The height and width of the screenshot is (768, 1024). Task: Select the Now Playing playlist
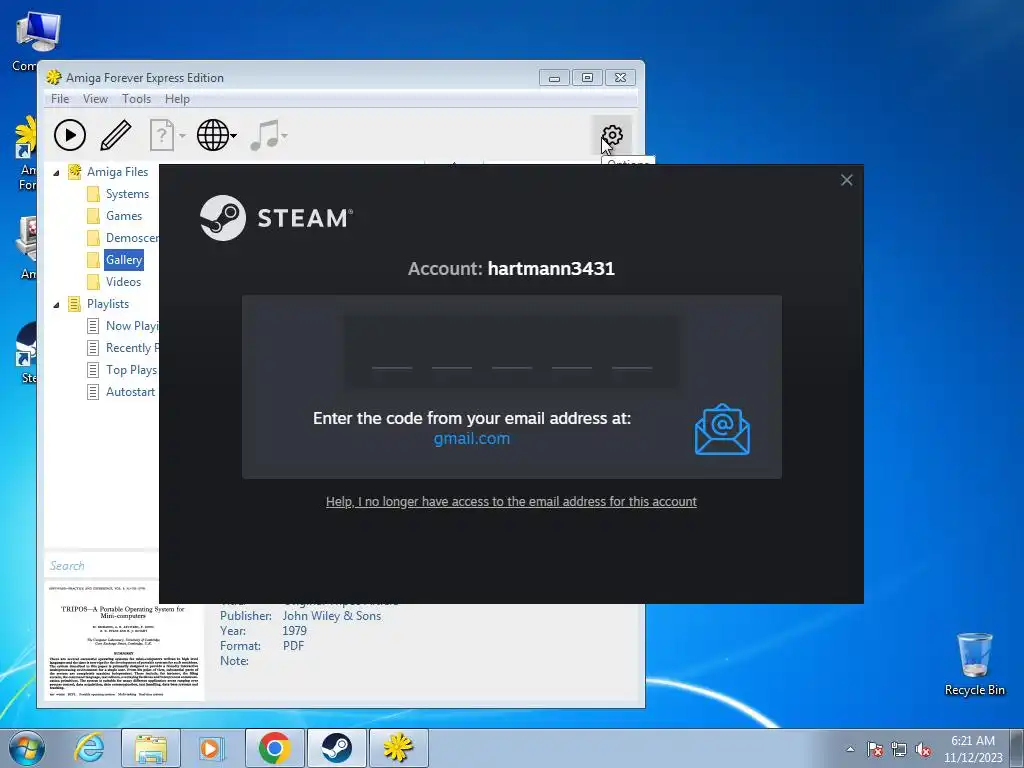pos(132,326)
